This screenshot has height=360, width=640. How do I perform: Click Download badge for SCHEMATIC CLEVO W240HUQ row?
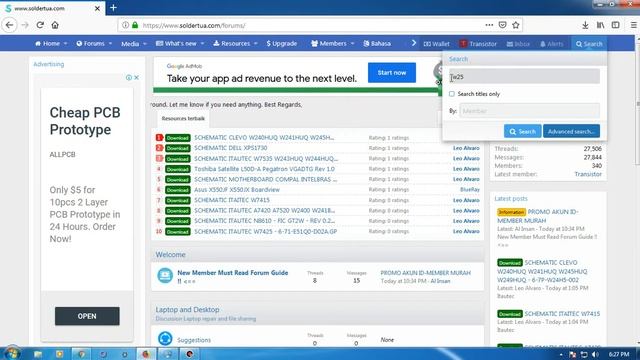tap(178, 138)
